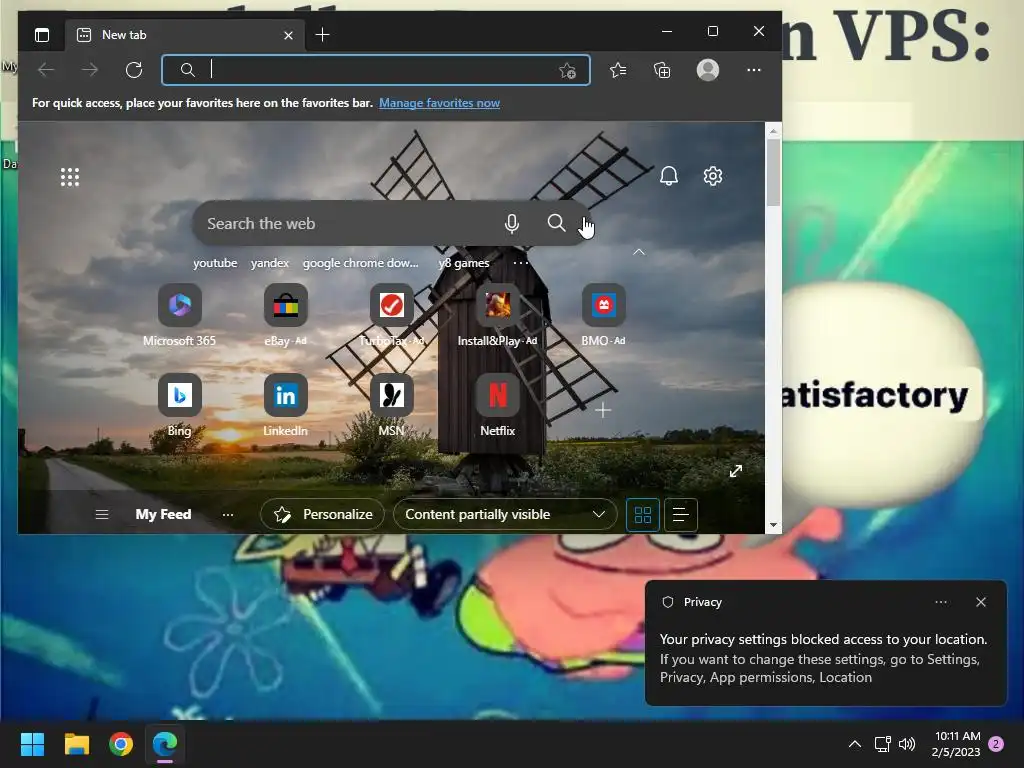Collapse quick links with chevron
The height and width of the screenshot is (768, 1024).
[x=639, y=252]
